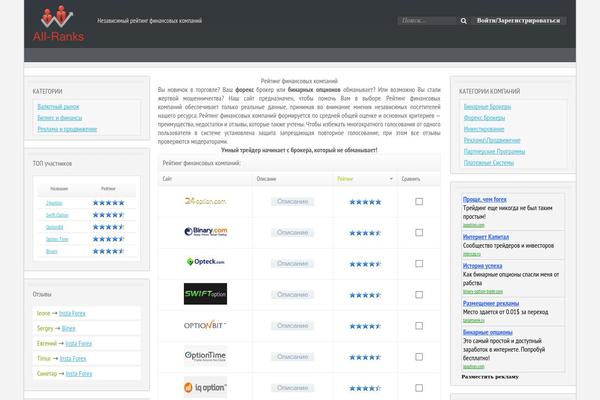600x400 pixels.
Task: Open the OptionTime logo
Action: click(x=205, y=356)
